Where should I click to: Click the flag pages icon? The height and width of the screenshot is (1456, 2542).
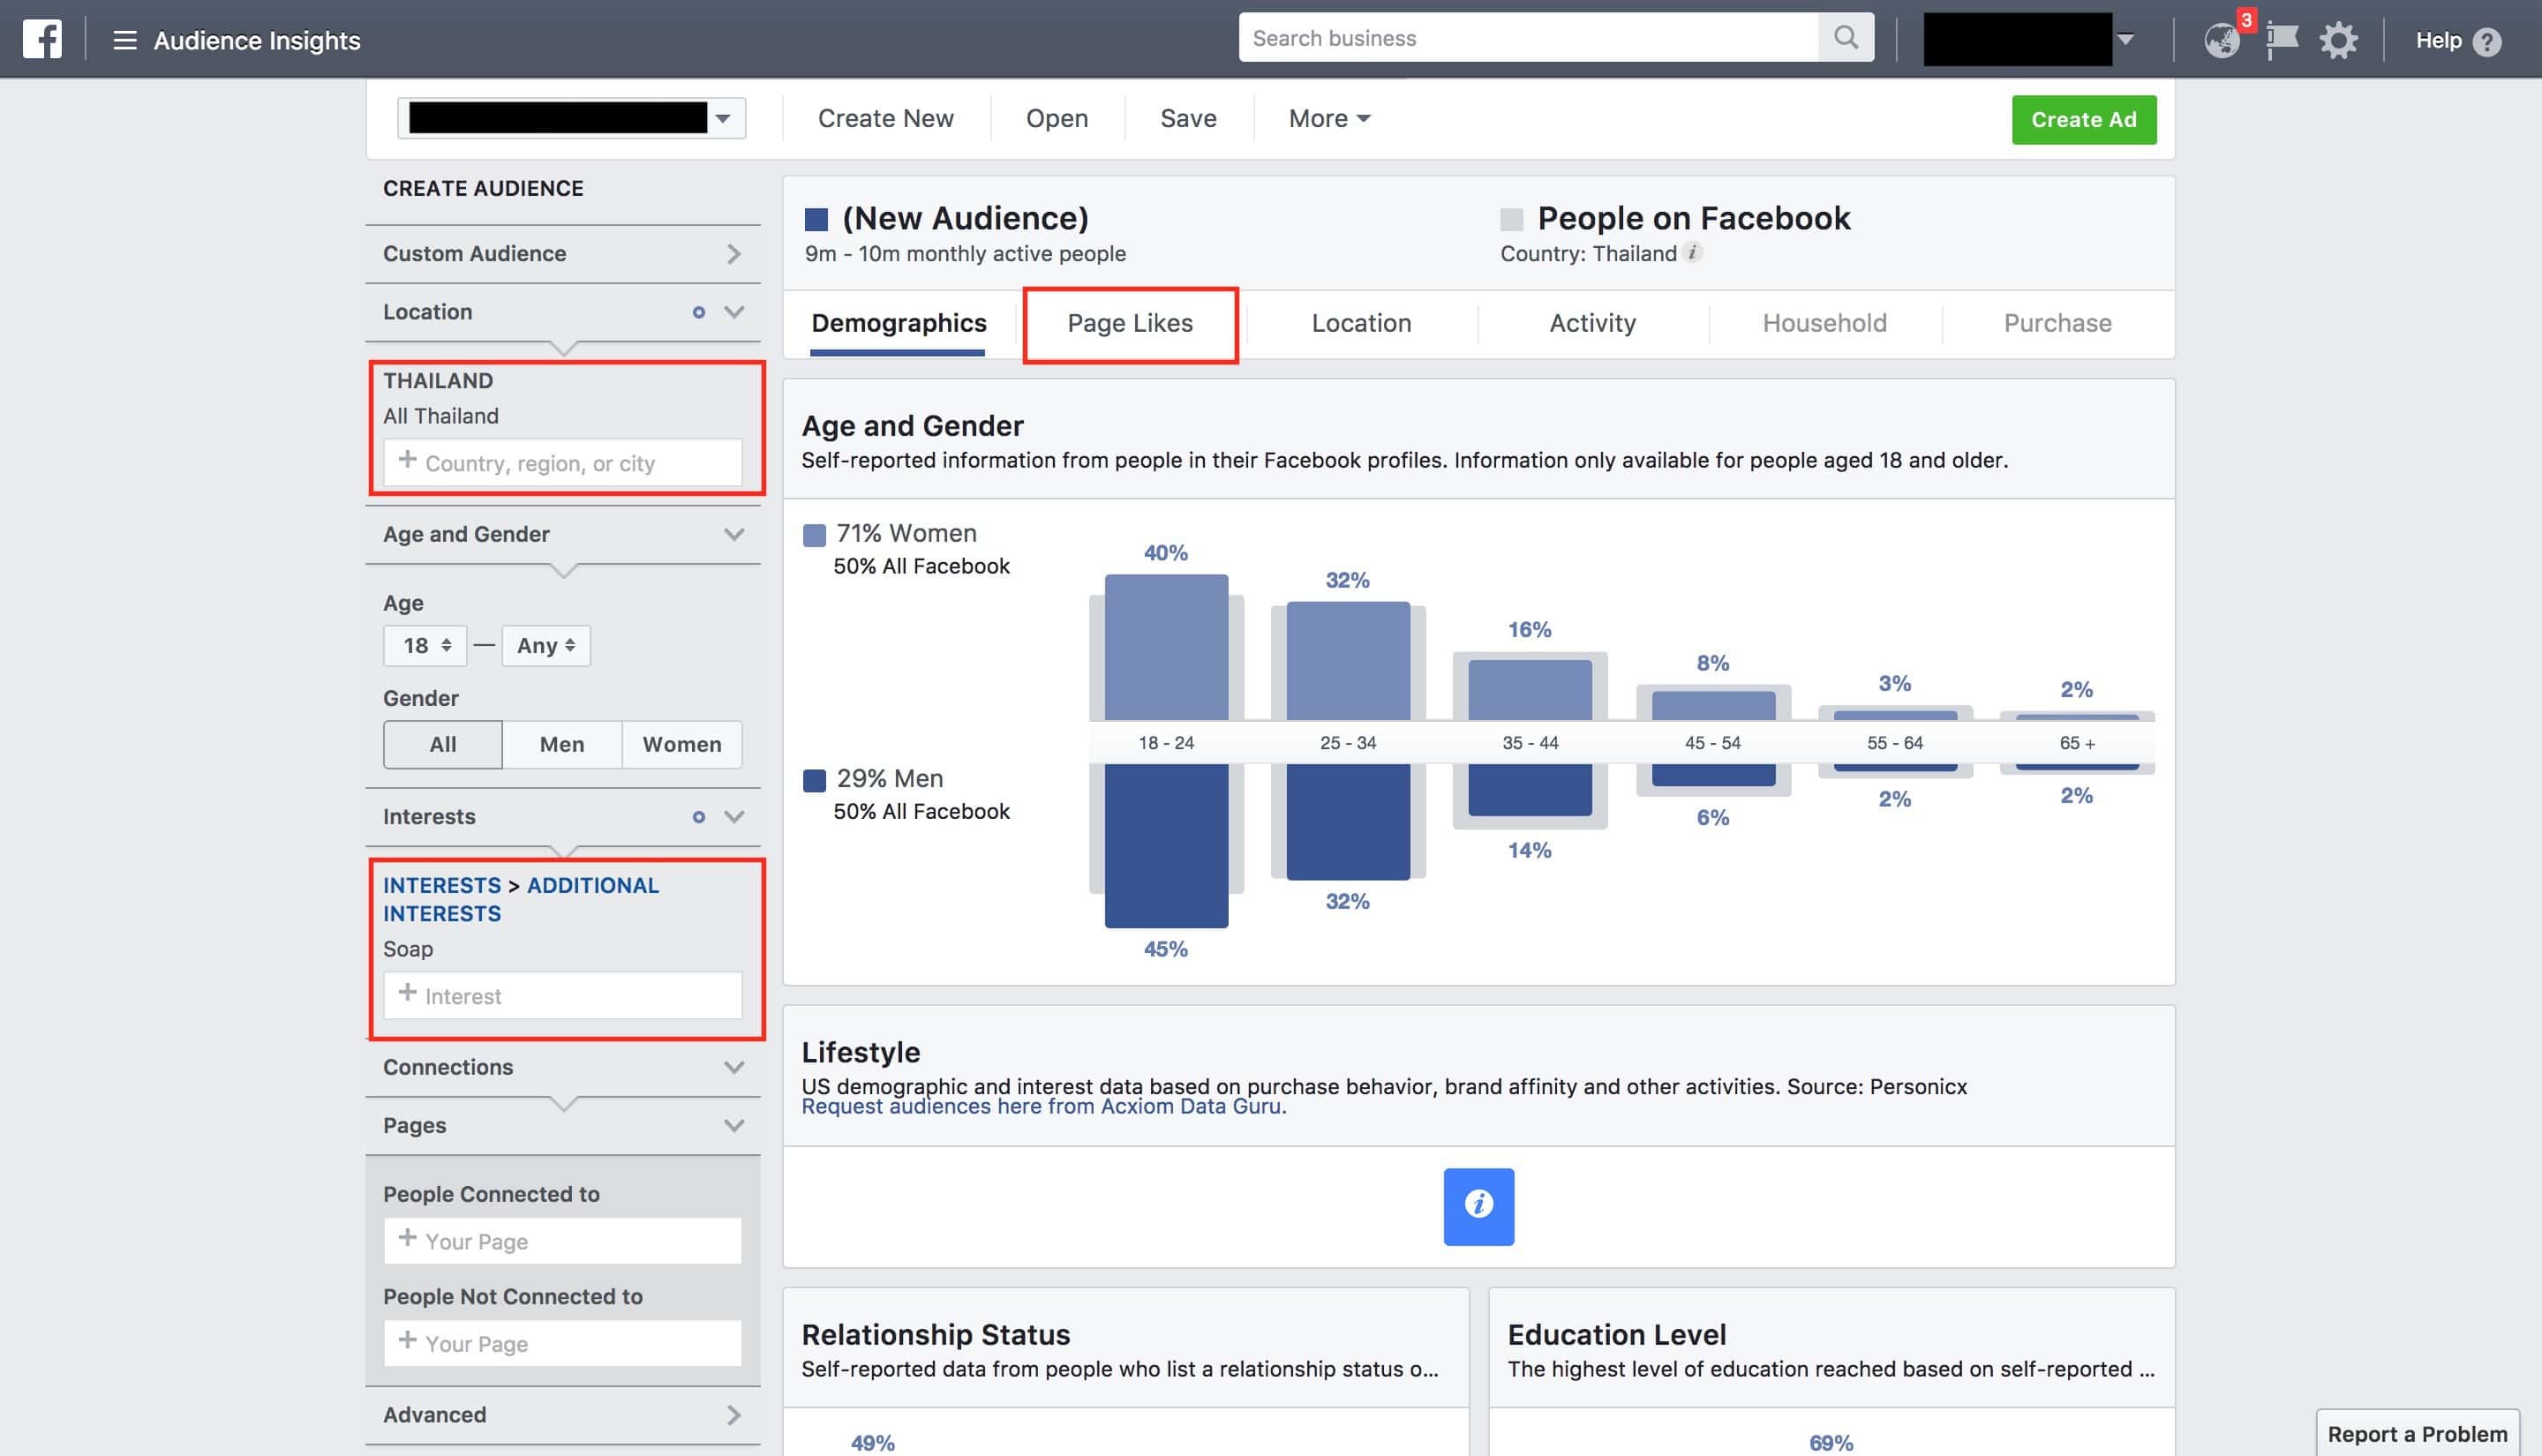(2281, 40)
